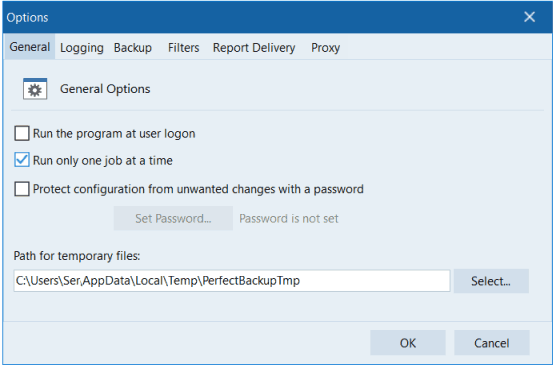Switch to the Logging tab

(x=82, y=47)
